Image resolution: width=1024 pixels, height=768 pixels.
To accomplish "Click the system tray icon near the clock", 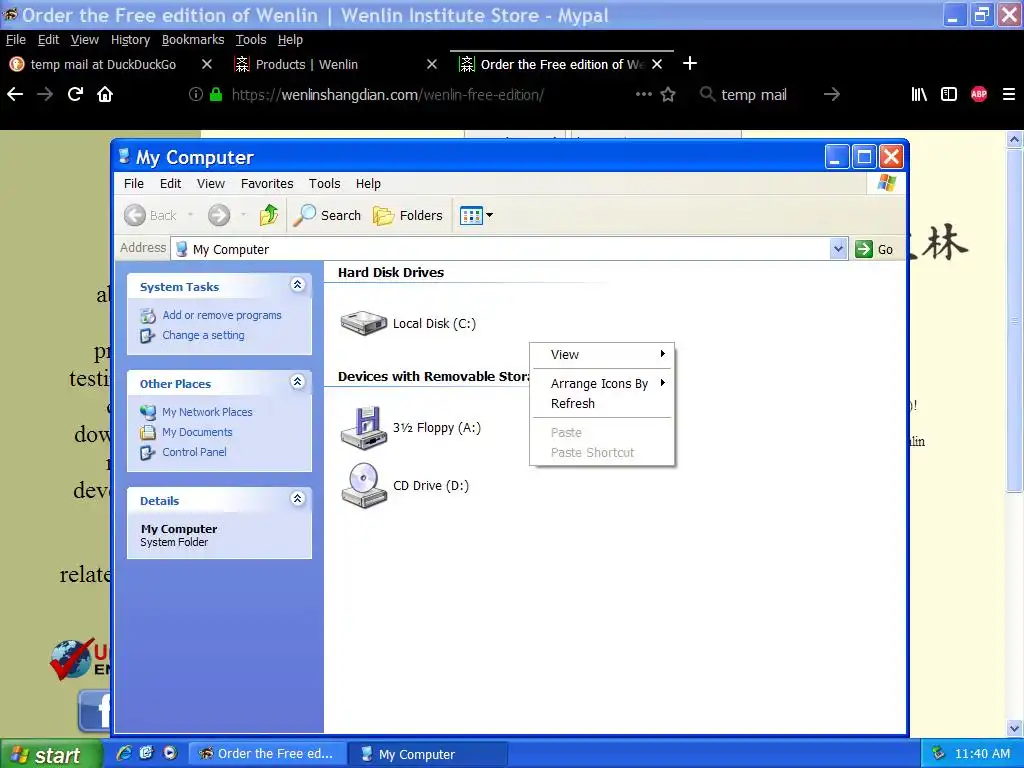I will pyautogui.click(x=938, y=753).
